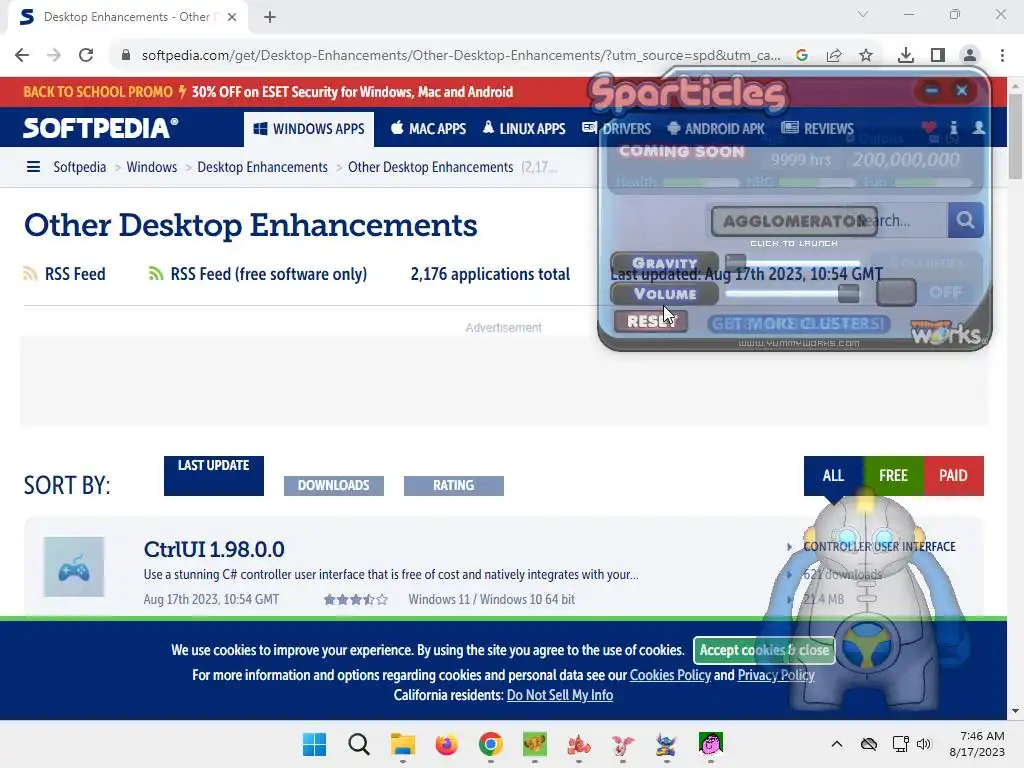This screenshot has width=1024, height=768.
Task: Show hidden system tray icons
Action: [837, 744]
